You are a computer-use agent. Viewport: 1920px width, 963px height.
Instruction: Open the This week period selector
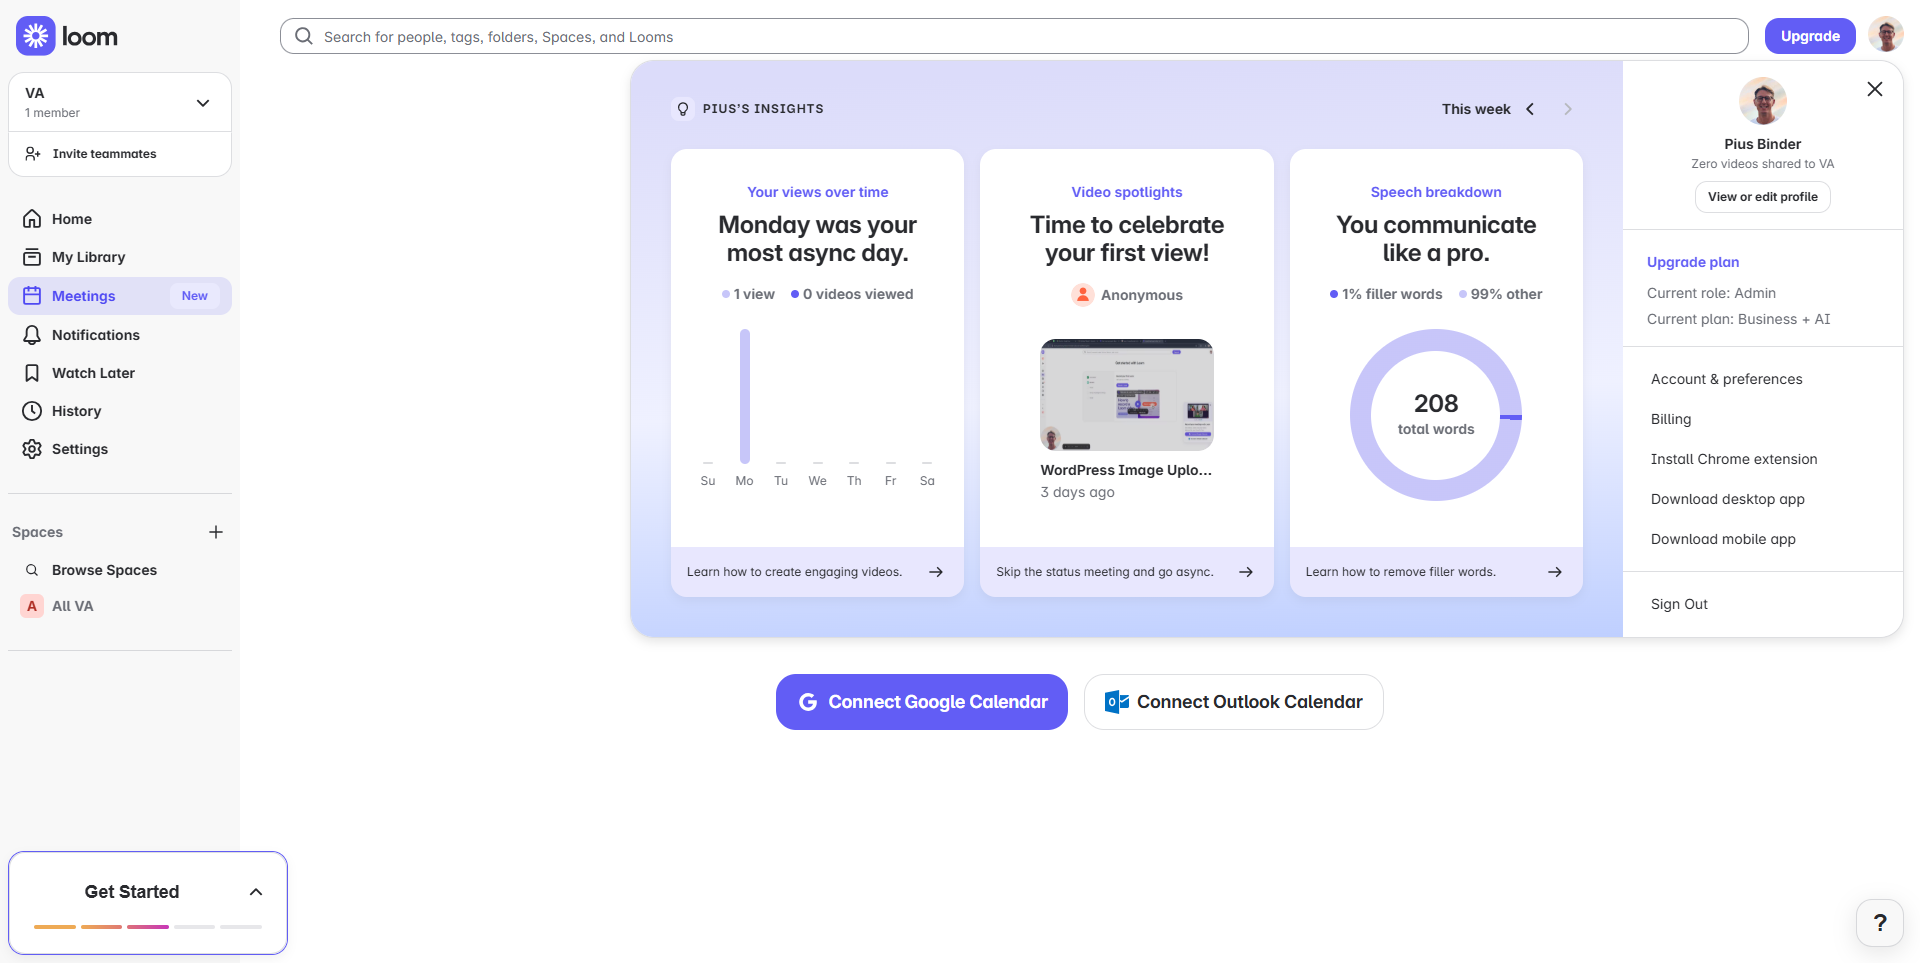pos(1476,109)
